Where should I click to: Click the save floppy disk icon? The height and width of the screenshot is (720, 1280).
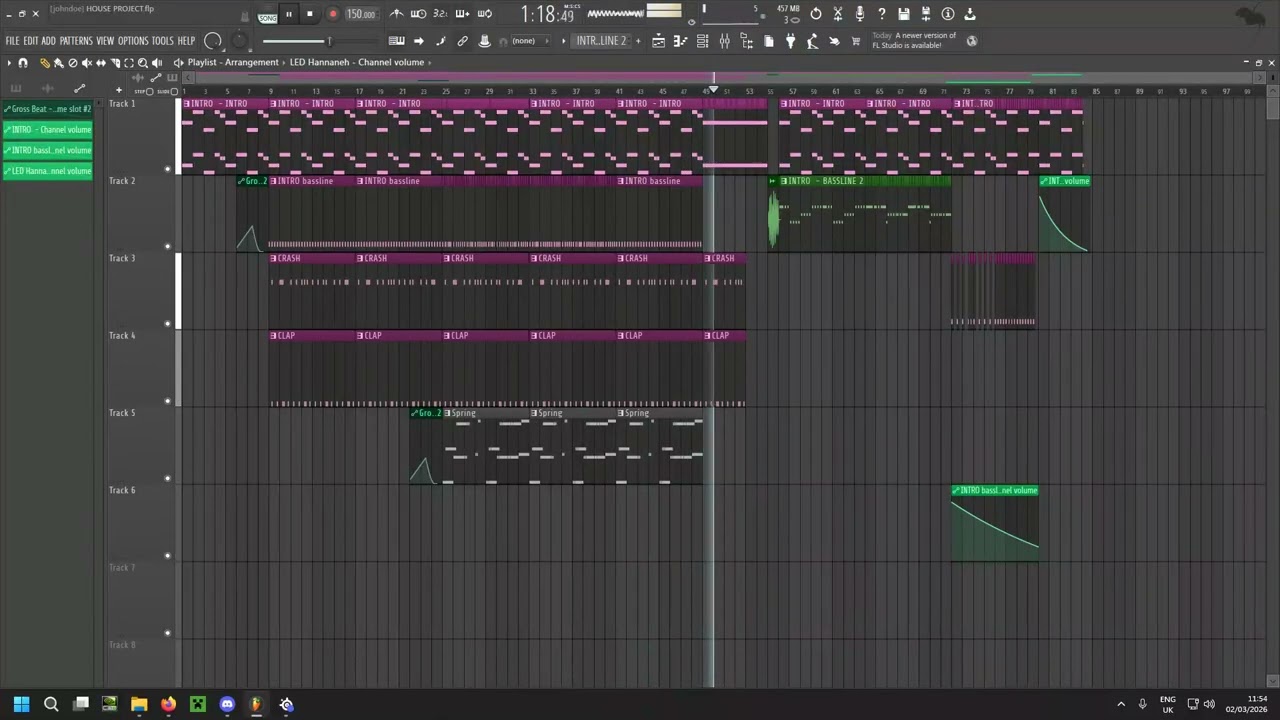[x=904, y=14]
